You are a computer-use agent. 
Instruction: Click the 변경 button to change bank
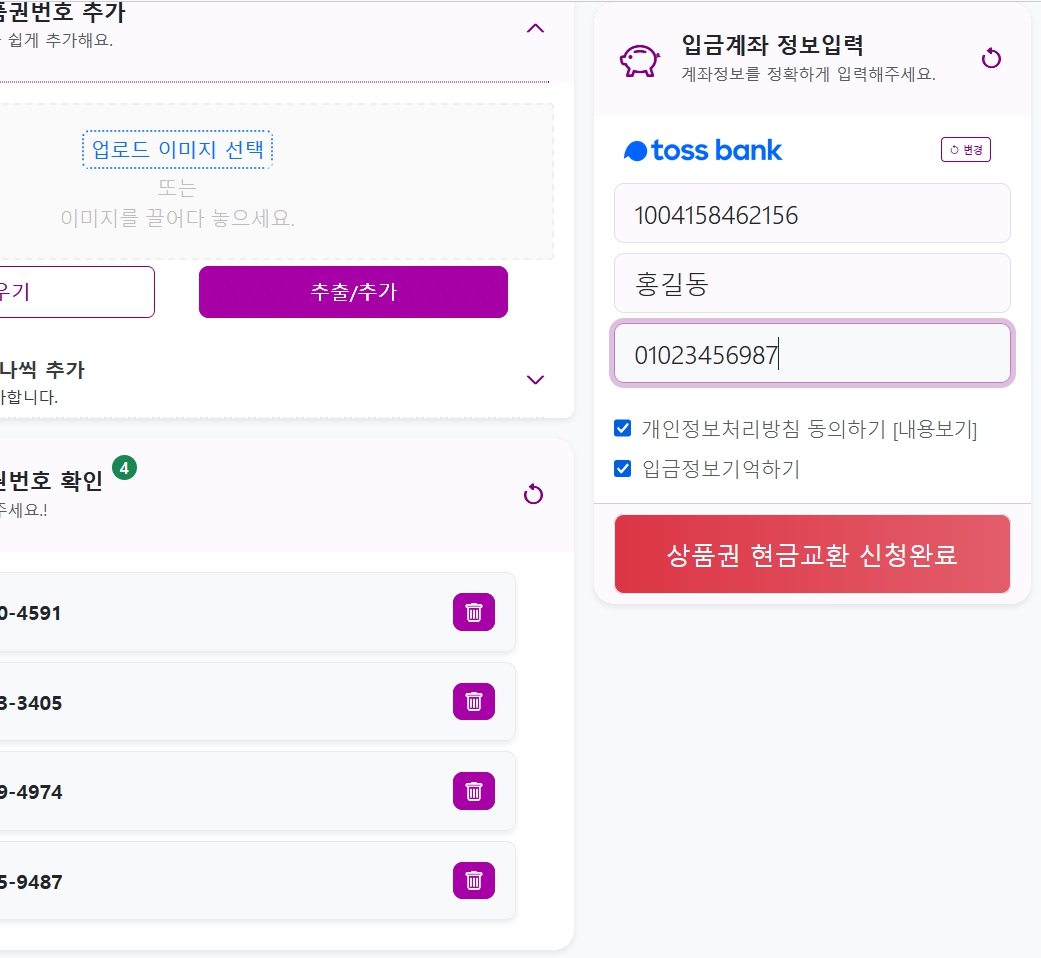tap(965, 149)
